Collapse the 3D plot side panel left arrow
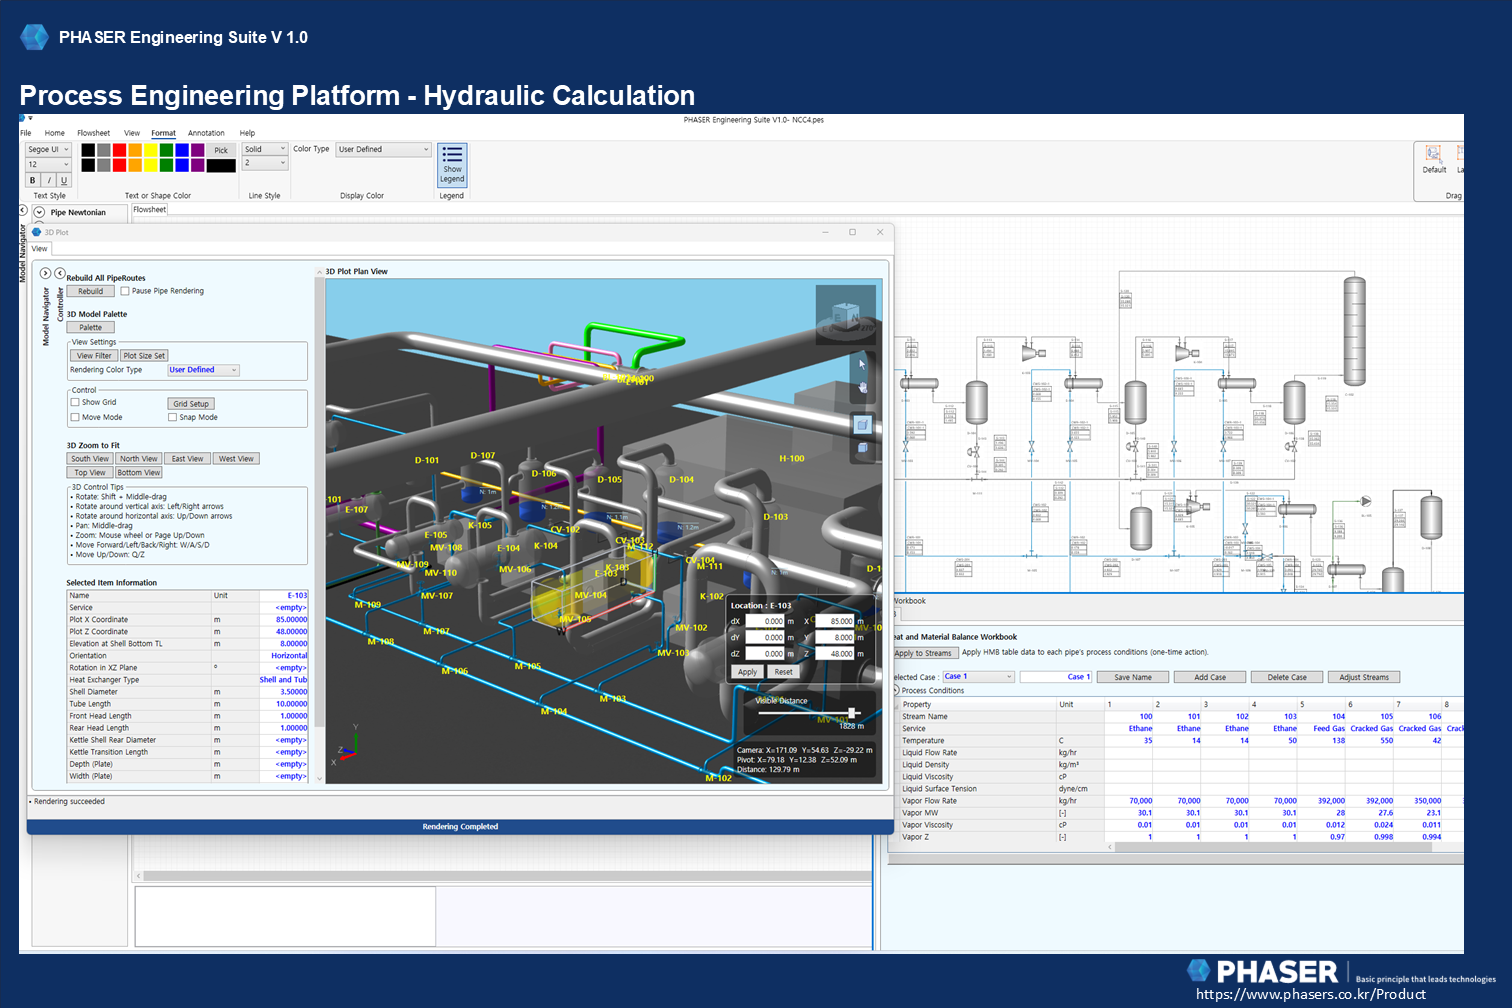The width and height of the screenshot is (1512, 1008). point(60,273)
